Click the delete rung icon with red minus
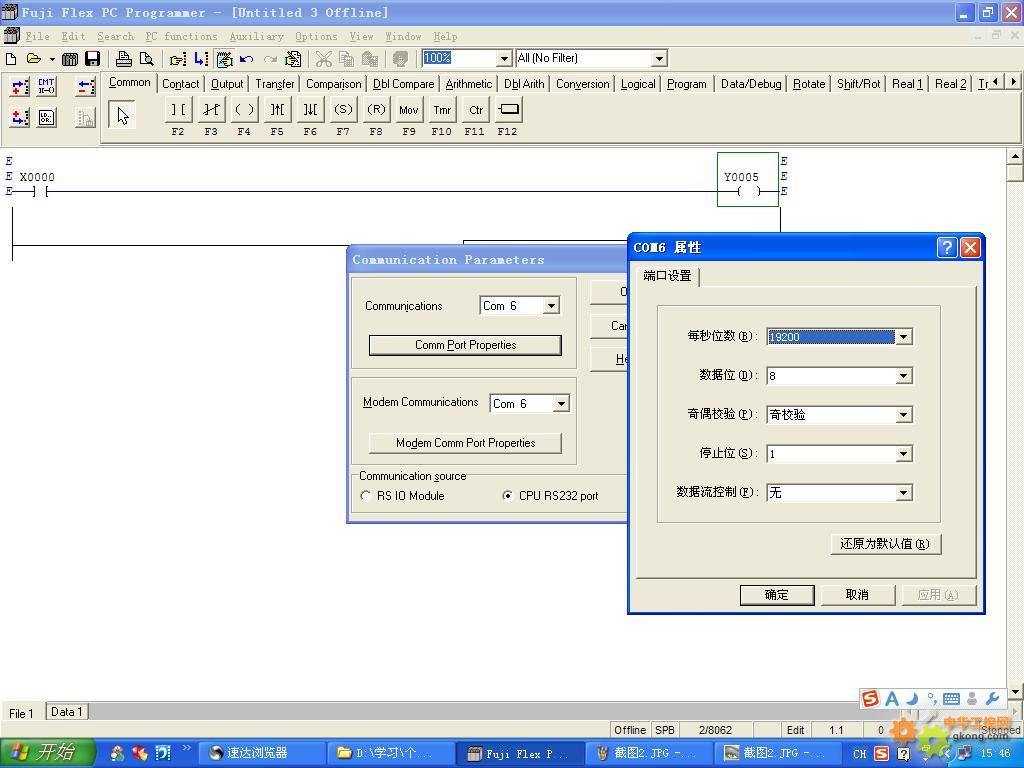The image size is (1024, 768). pyautogui.click(x=85, y=86)
